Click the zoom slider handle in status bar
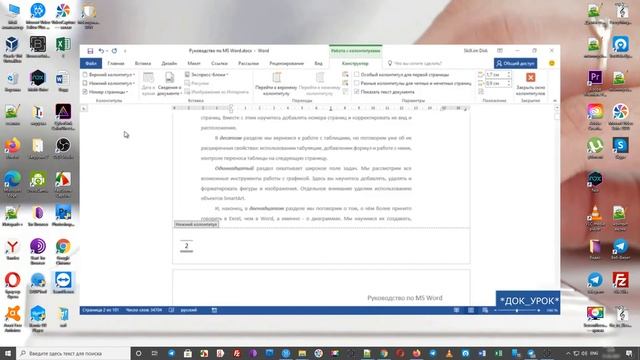This screenshot has height=360, width=640. point(517,311)
